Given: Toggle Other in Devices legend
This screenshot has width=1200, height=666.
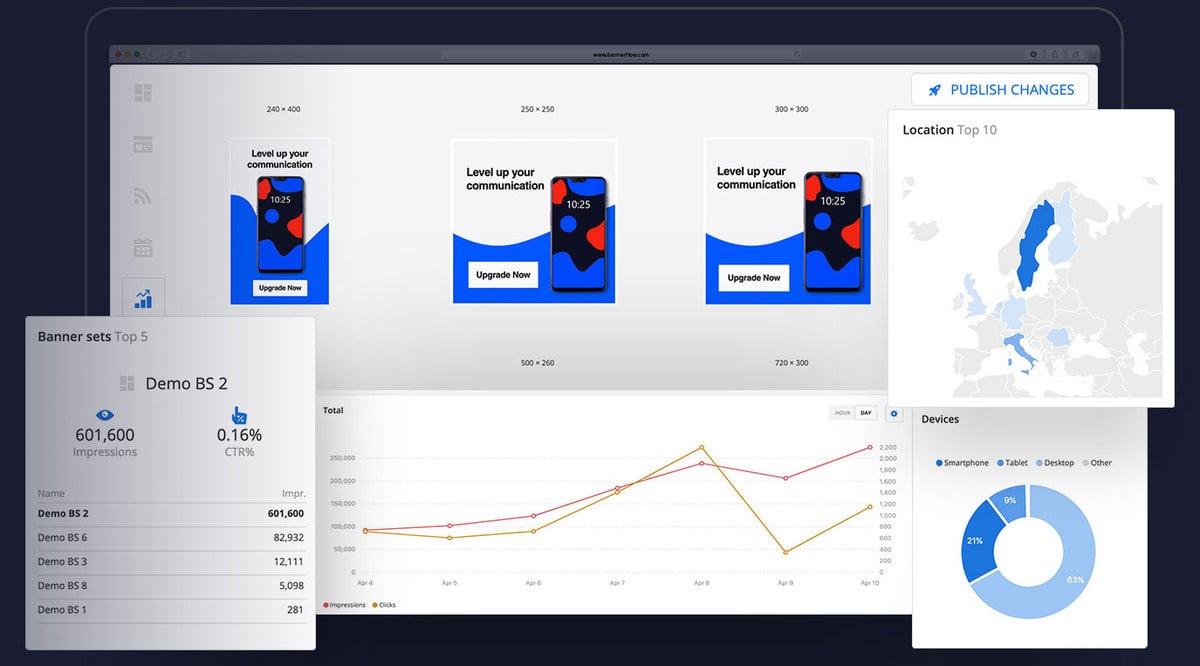Looking at the screenshot, I should click(1097, 463).
